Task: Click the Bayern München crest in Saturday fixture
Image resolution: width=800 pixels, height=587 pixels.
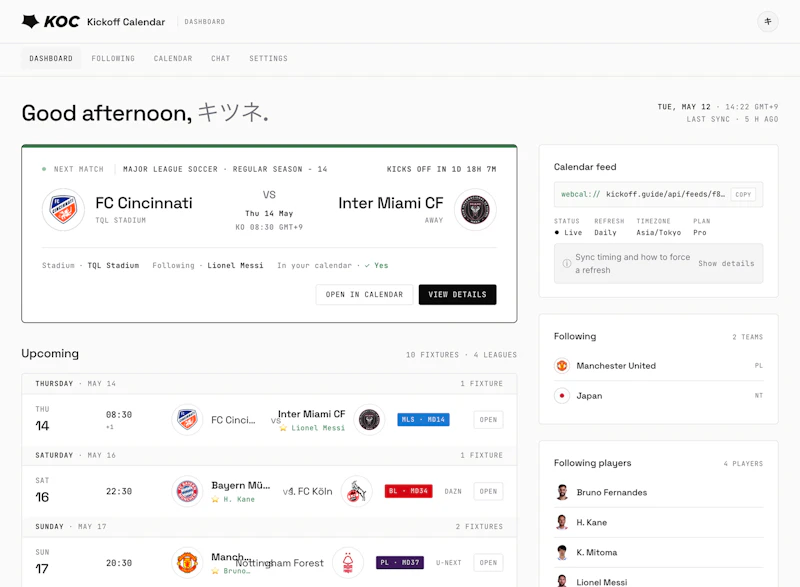Action: pyautogui.click(x=187, y=491)
